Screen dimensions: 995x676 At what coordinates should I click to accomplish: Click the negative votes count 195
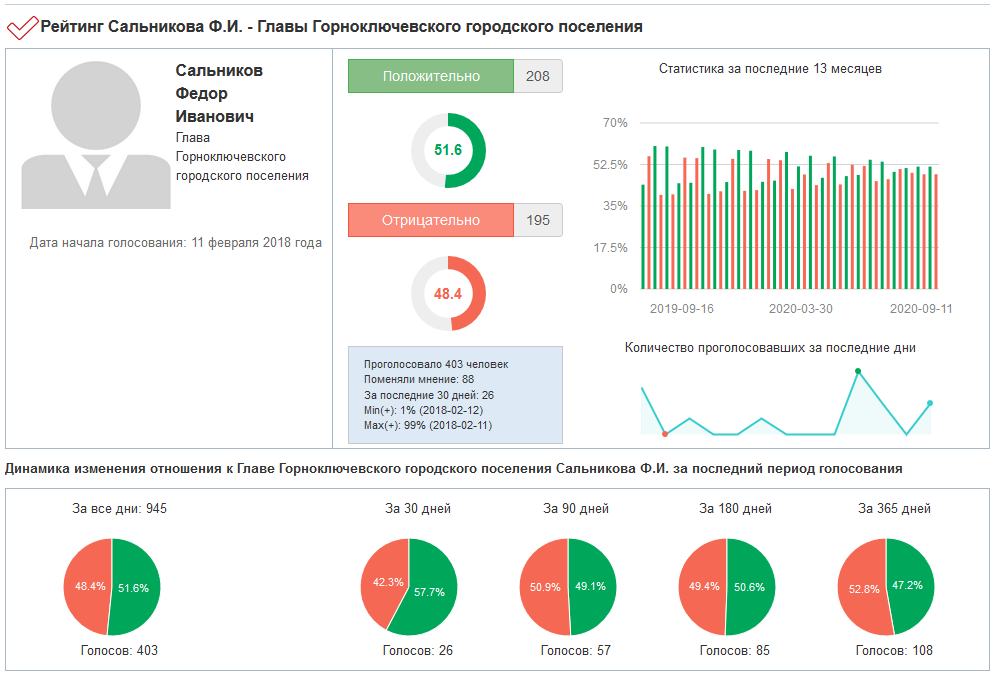pyautogui.click(x=538, y=220)
